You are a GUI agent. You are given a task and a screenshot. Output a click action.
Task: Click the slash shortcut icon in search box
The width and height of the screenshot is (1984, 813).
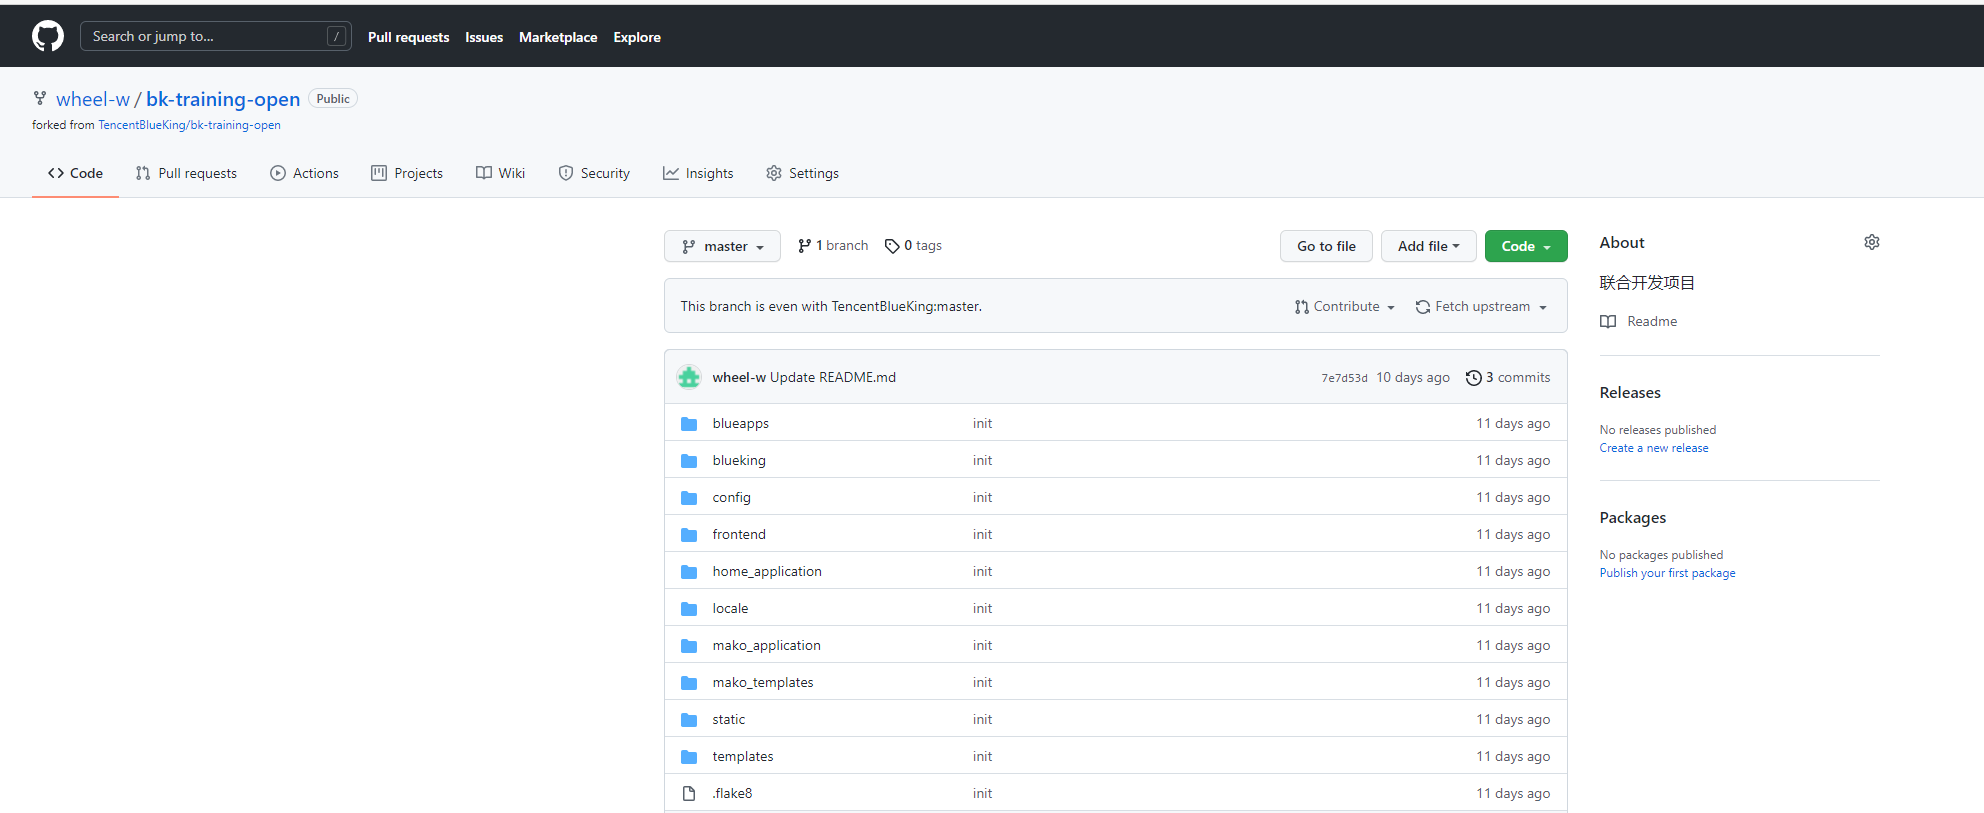pyautogui.click(x=337, y=36)
